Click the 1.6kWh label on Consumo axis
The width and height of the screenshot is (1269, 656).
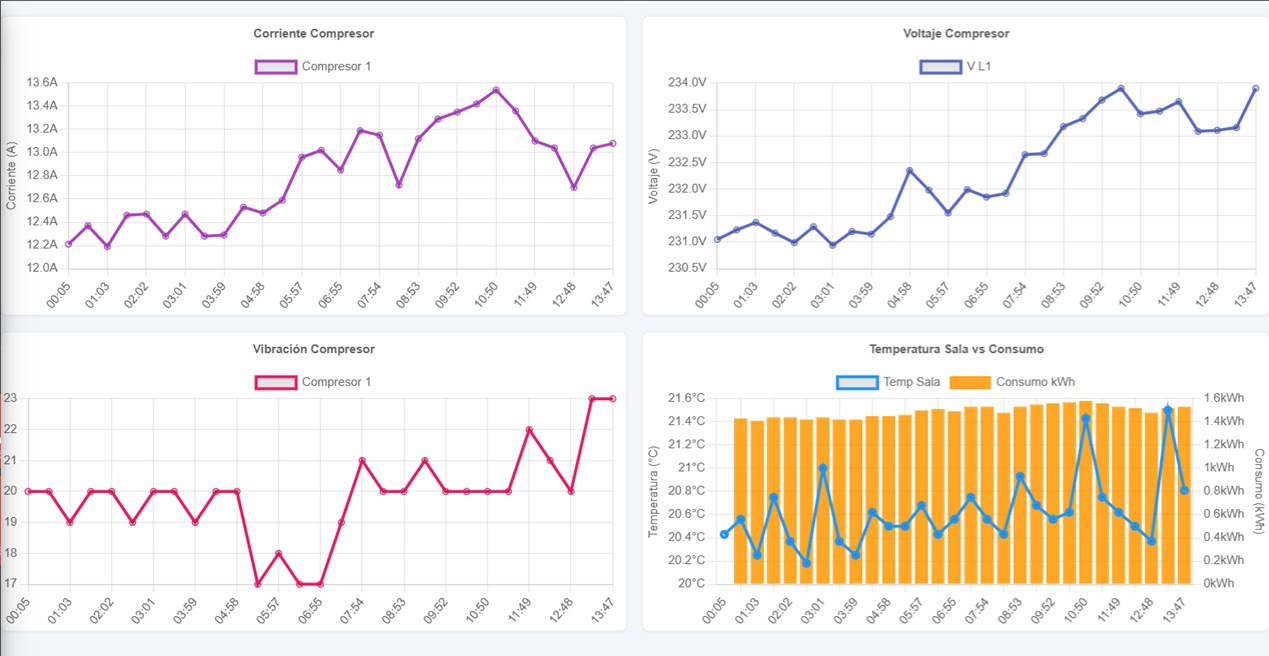click(x=1223, y=398)
